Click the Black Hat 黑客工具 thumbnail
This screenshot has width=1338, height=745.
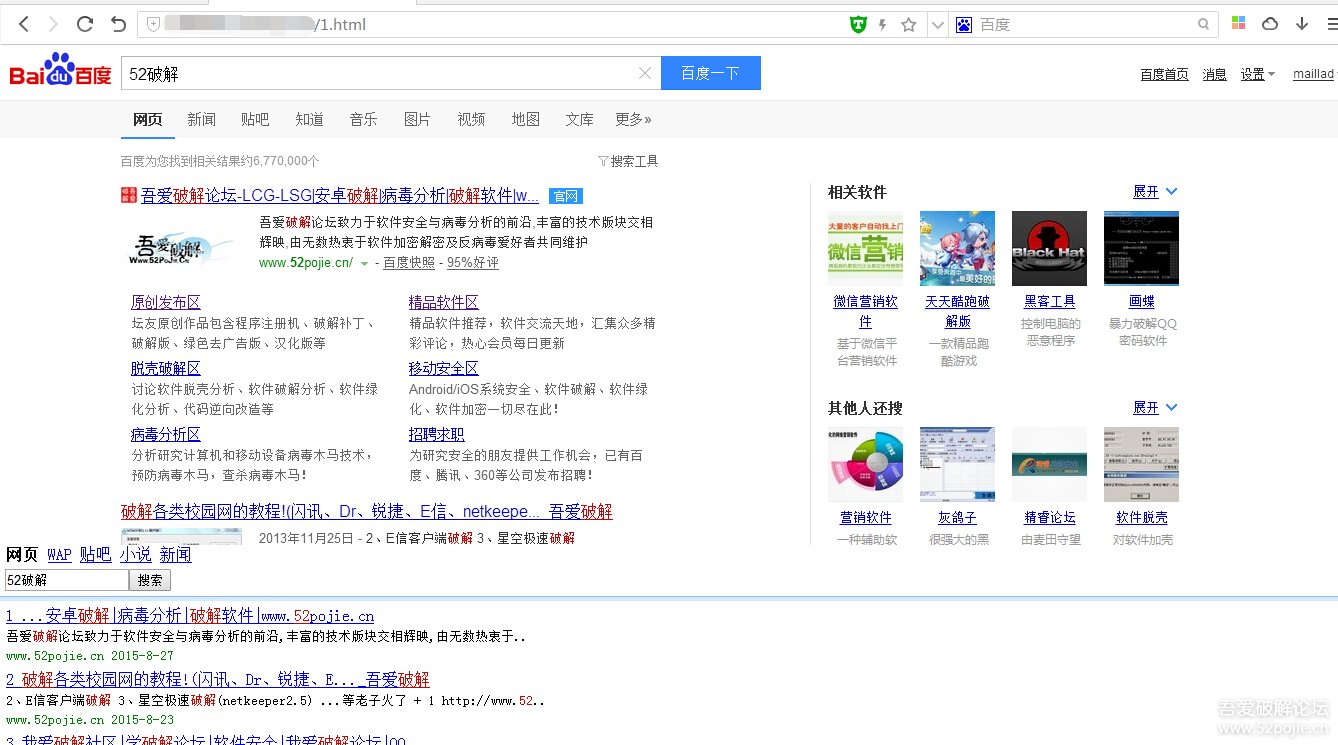click(x=1049, y=248)
